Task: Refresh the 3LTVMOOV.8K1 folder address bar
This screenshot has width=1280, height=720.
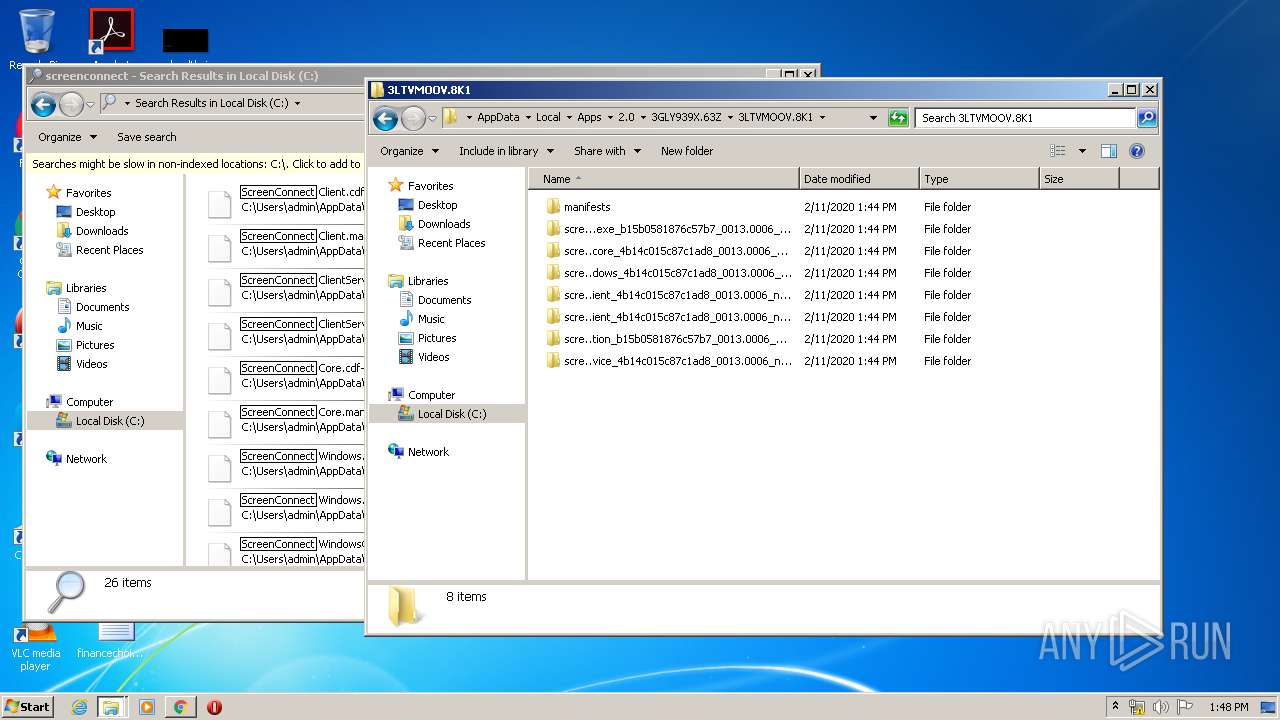Action: click(898, 118)
